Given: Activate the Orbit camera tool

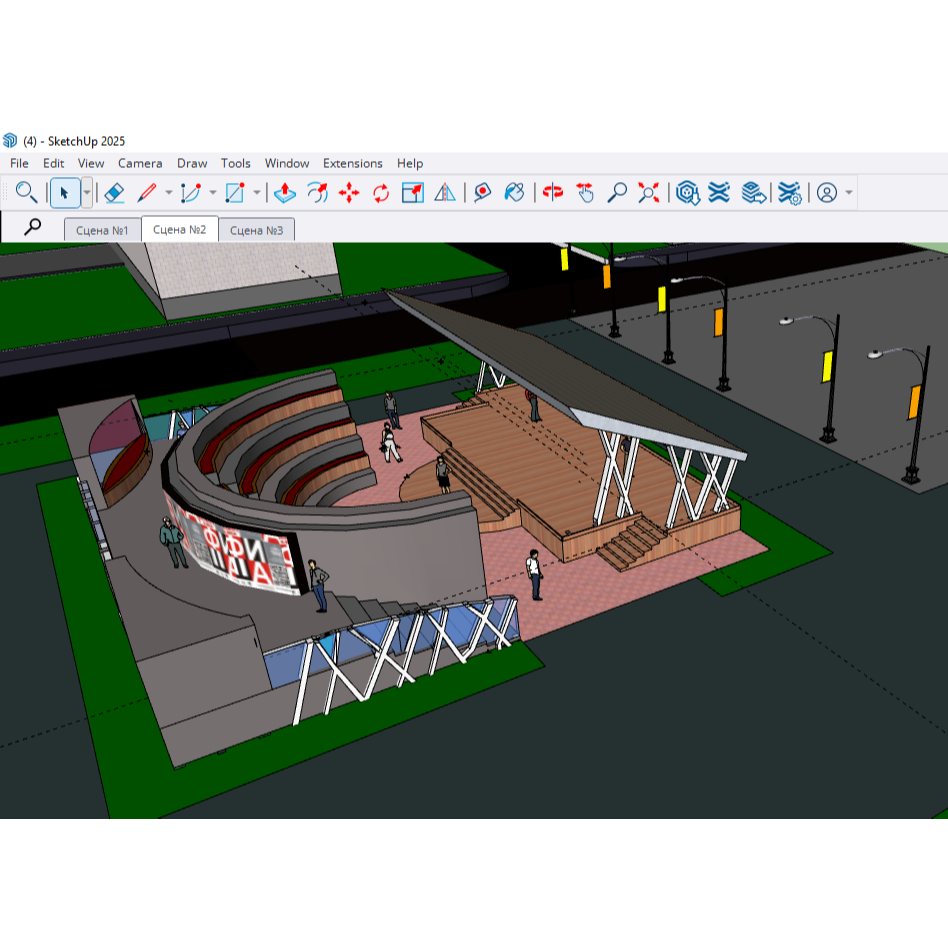Looking at the screenshot, I should click(x=553, y=192).
